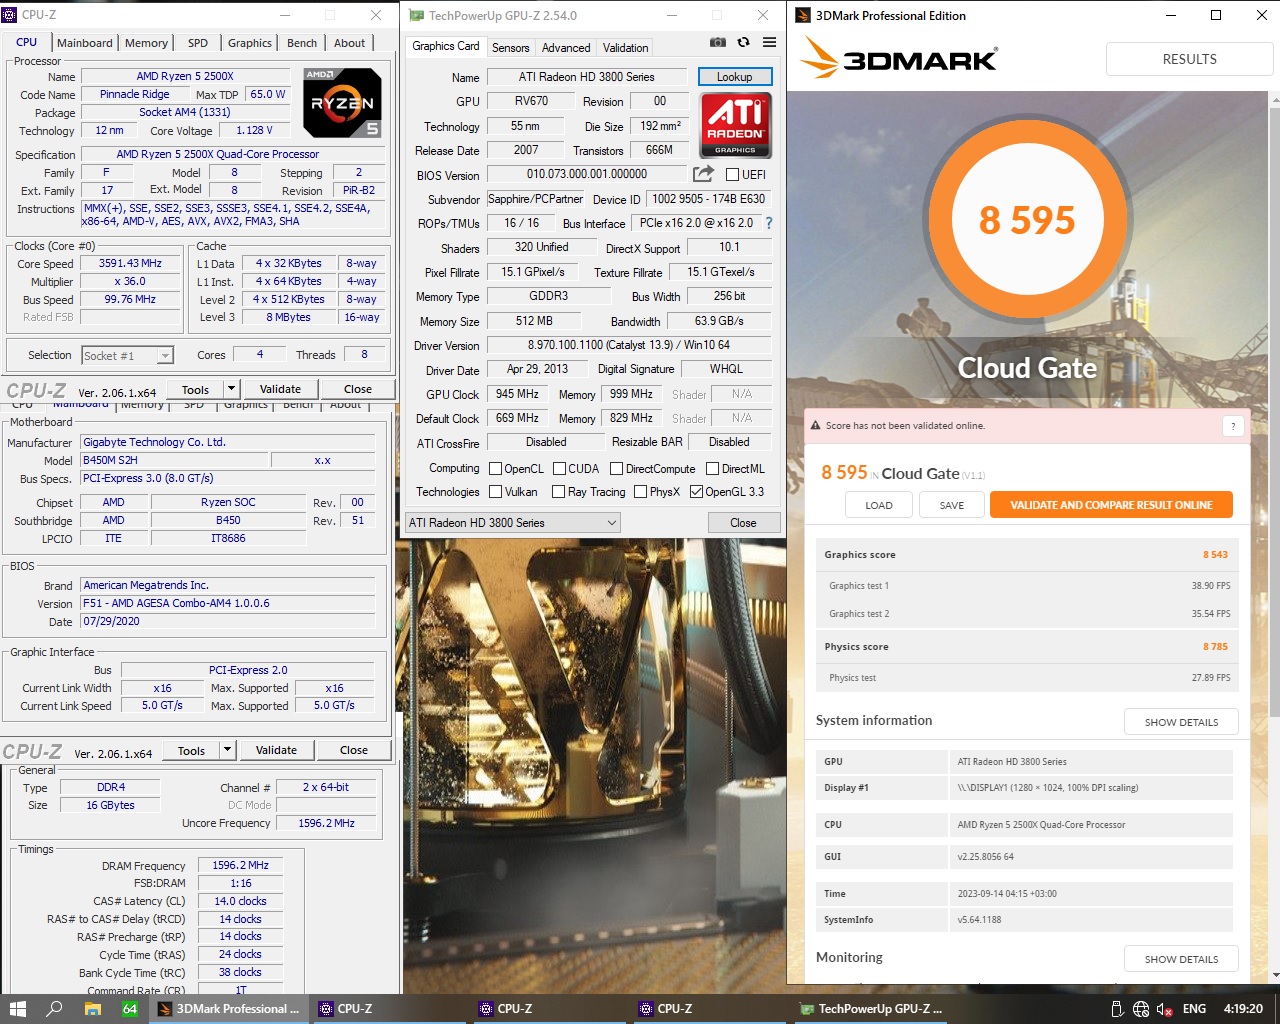1280x1024 pixels.
Task: Open the About tab in CPU-Z
Action: point(349,43)
